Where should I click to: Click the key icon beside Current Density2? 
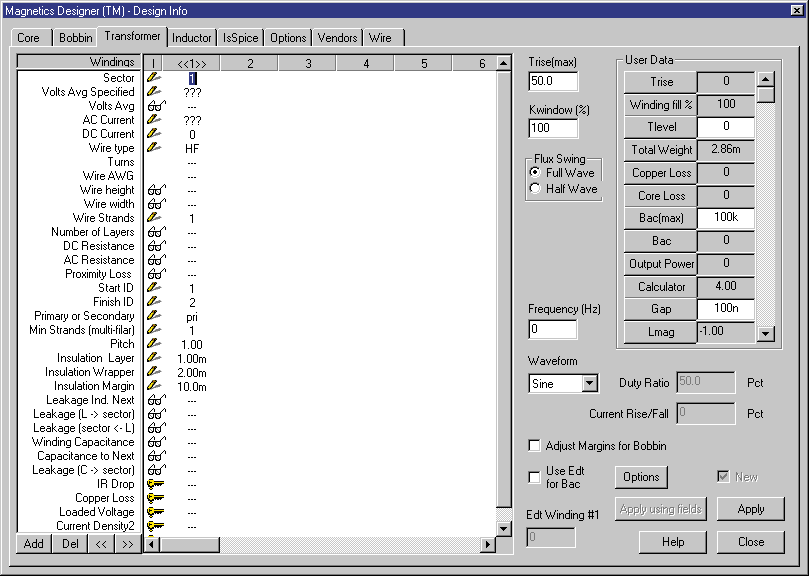(x=156, y=525)
